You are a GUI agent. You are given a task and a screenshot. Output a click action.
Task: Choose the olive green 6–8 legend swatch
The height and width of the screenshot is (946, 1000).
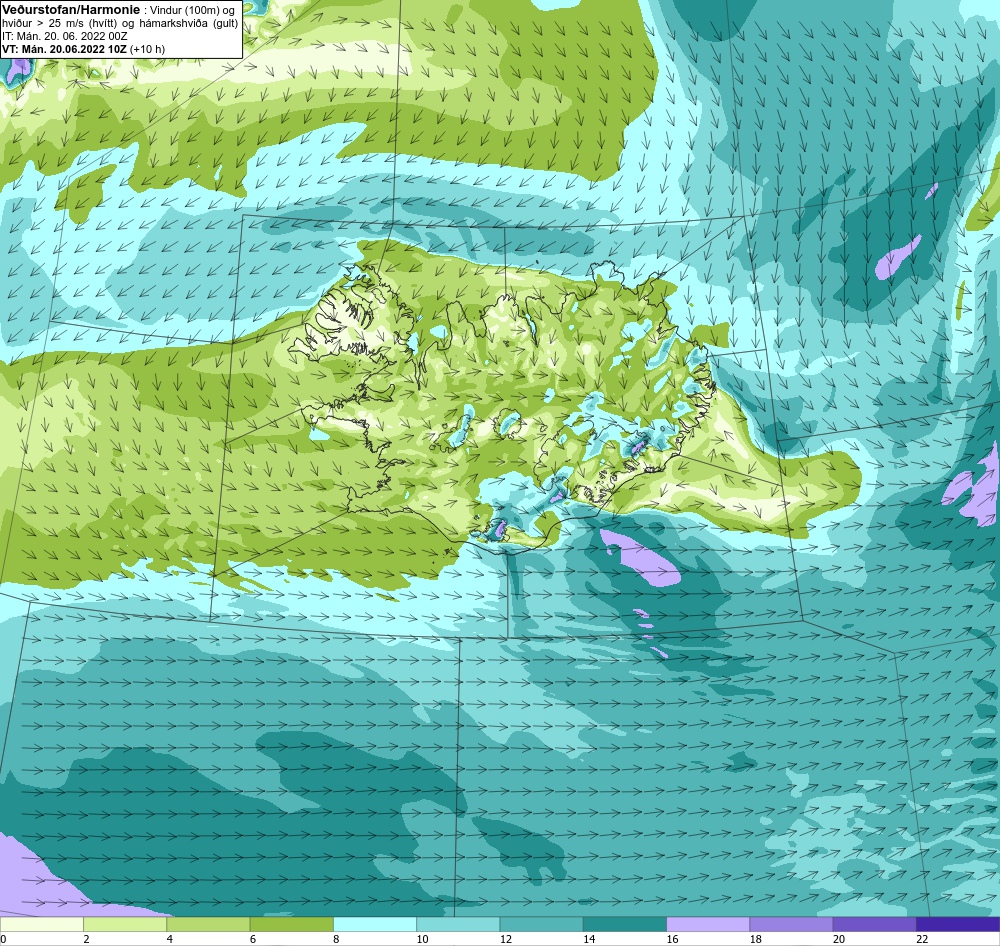coord(291,924)
